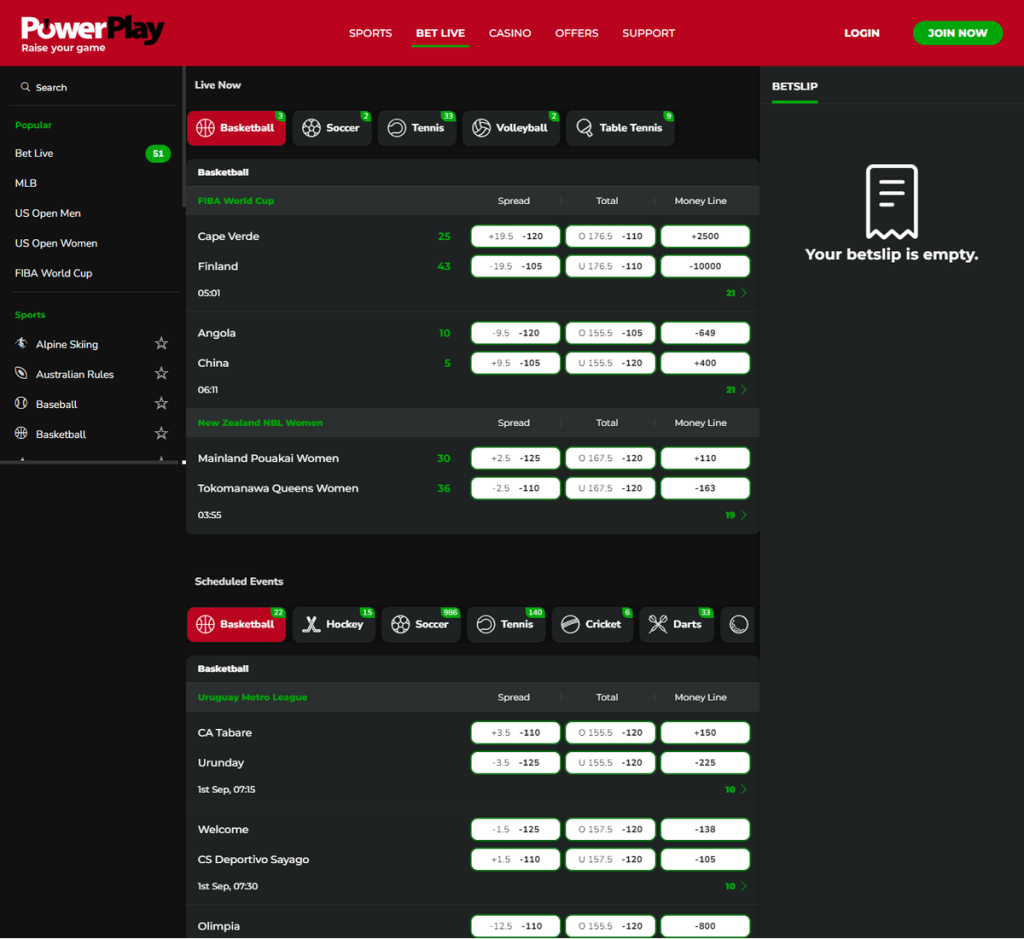Bet Tokomanawa Queens Women money line -163
Viewport: 1024px width, 939px height.
coord(705,488)
